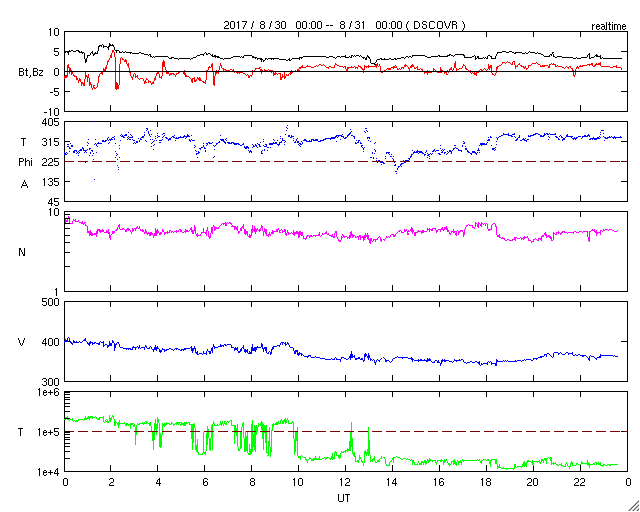Click the '1e+5' temperature tick label

(48, 432)
